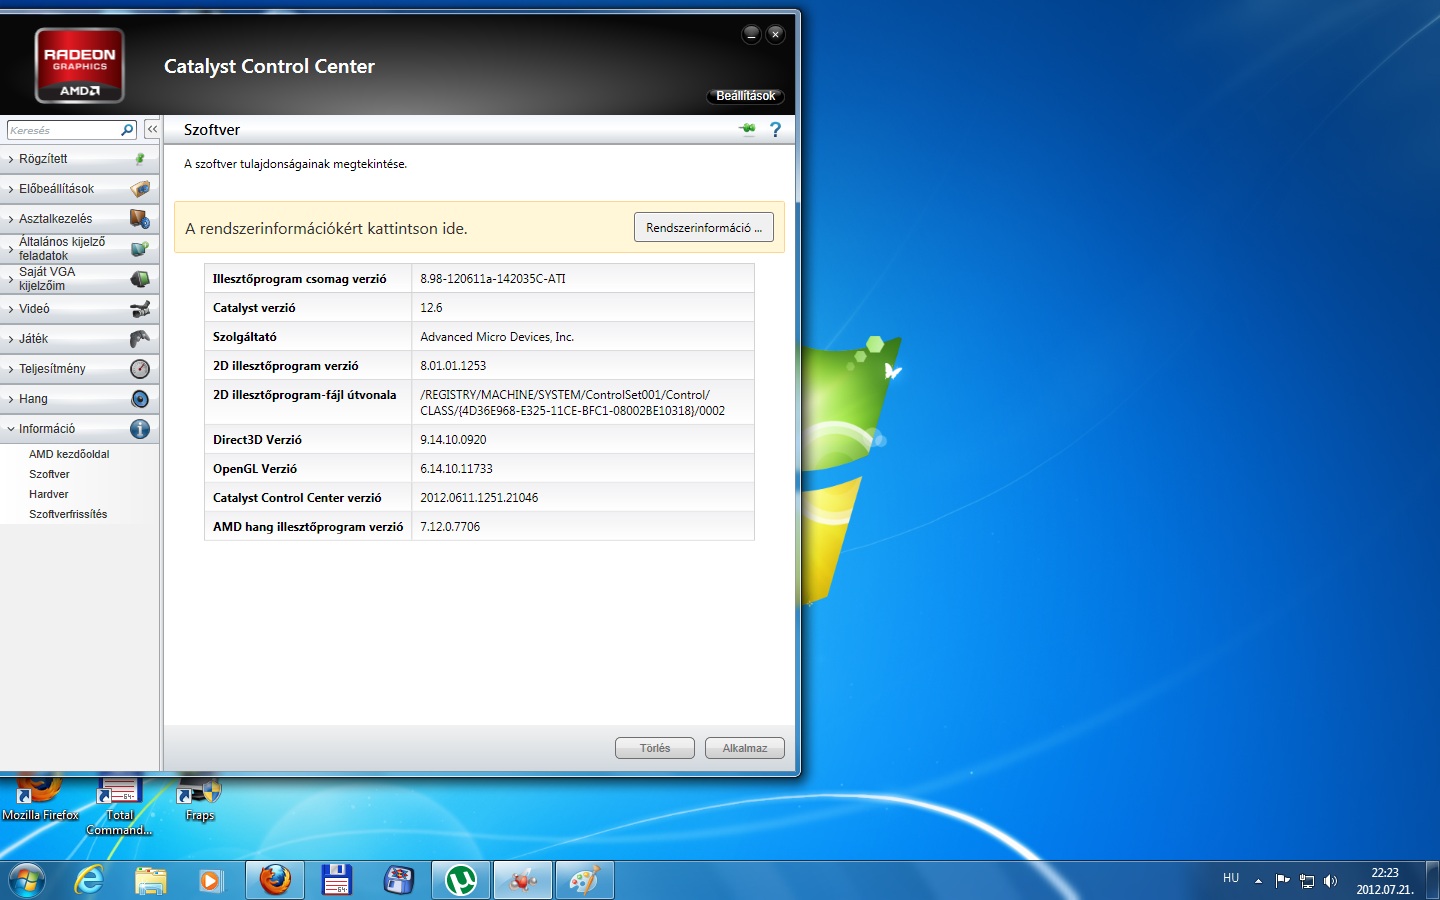Click the HU language indicator
This screenshot has width=1440, height=900.
[x=1231, y=878]
